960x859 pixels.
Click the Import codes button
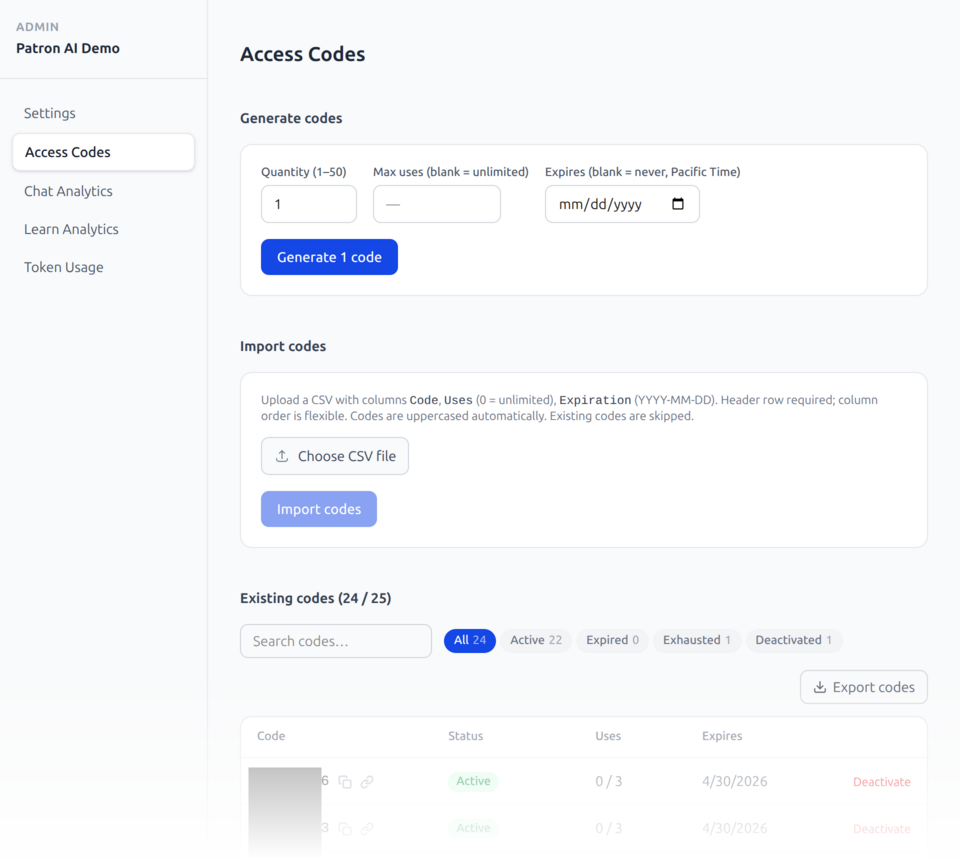tap(318, 509)
